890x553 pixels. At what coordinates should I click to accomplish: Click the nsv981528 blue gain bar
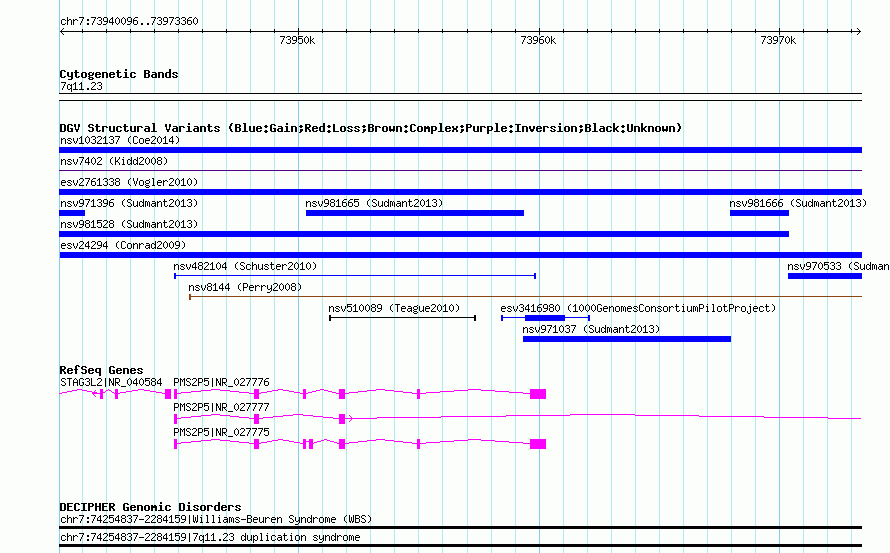pos(424,234)
